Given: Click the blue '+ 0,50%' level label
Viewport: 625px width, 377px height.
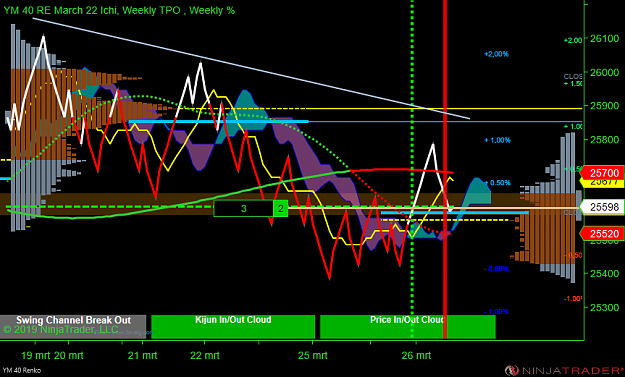Looking at the screenshot, I should tap(497, 183).
